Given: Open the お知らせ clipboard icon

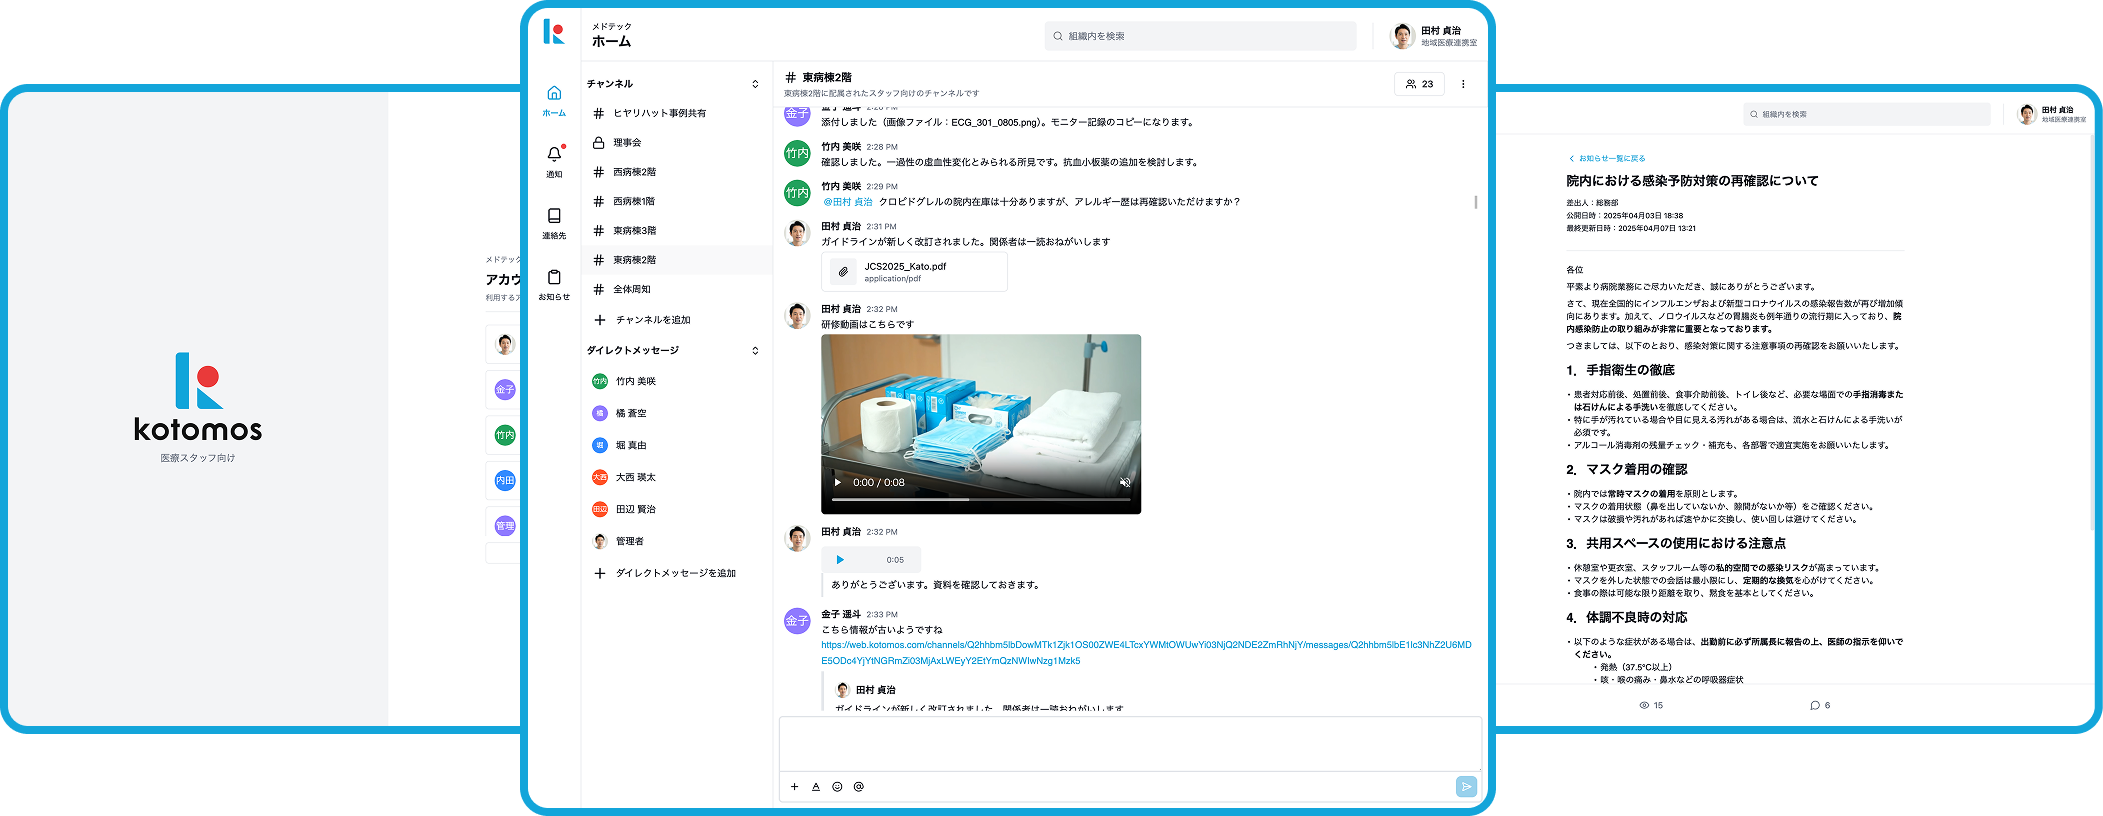Looking at the screenshot, I should pyautogui.click(x=554, y=277).
